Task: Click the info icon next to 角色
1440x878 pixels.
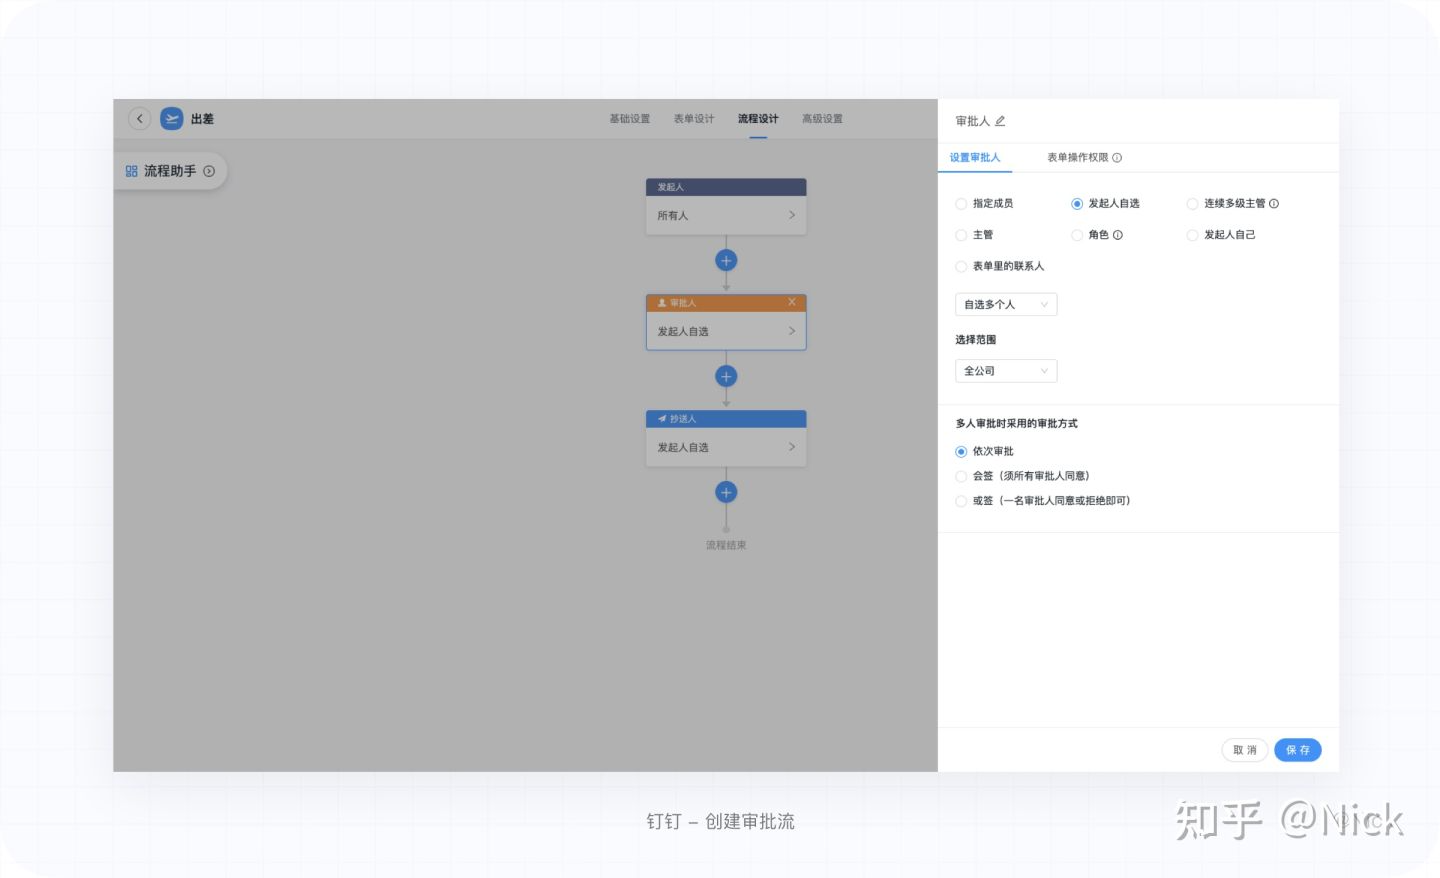Action: click(1118, 235)
